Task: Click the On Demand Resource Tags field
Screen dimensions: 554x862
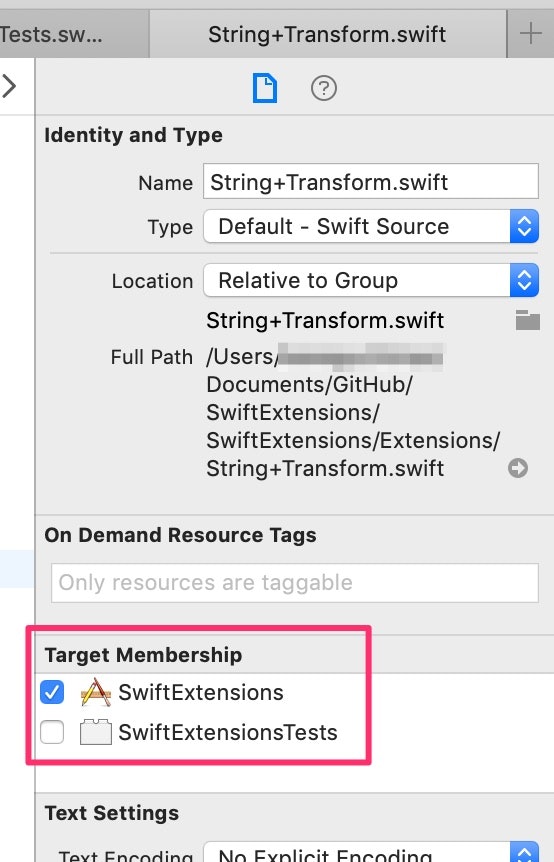Action: click(295, 583)
